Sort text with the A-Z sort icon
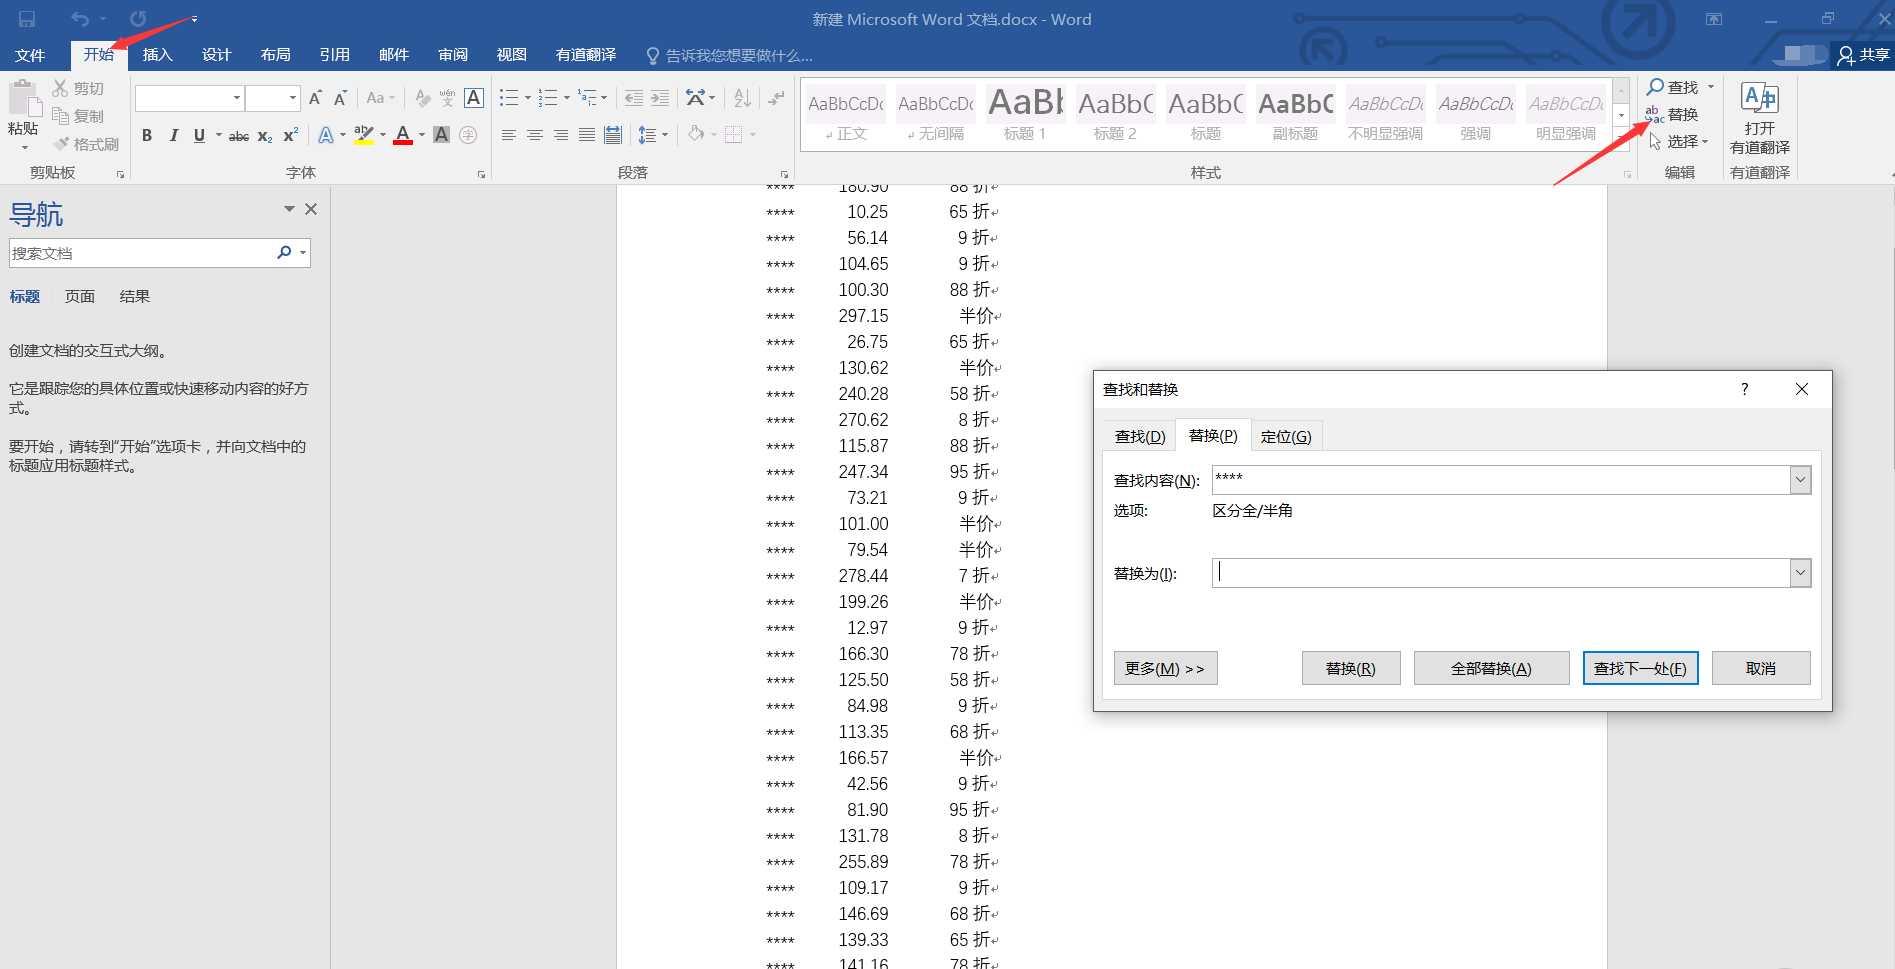Screen dimensions: 1895x969 (x=742, y=98)
